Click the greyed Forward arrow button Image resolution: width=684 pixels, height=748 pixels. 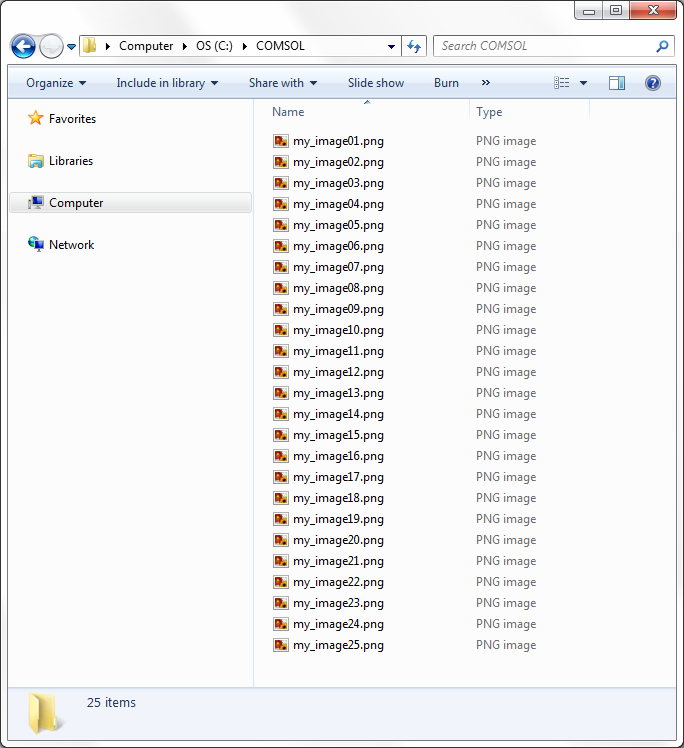click(51, 46)
